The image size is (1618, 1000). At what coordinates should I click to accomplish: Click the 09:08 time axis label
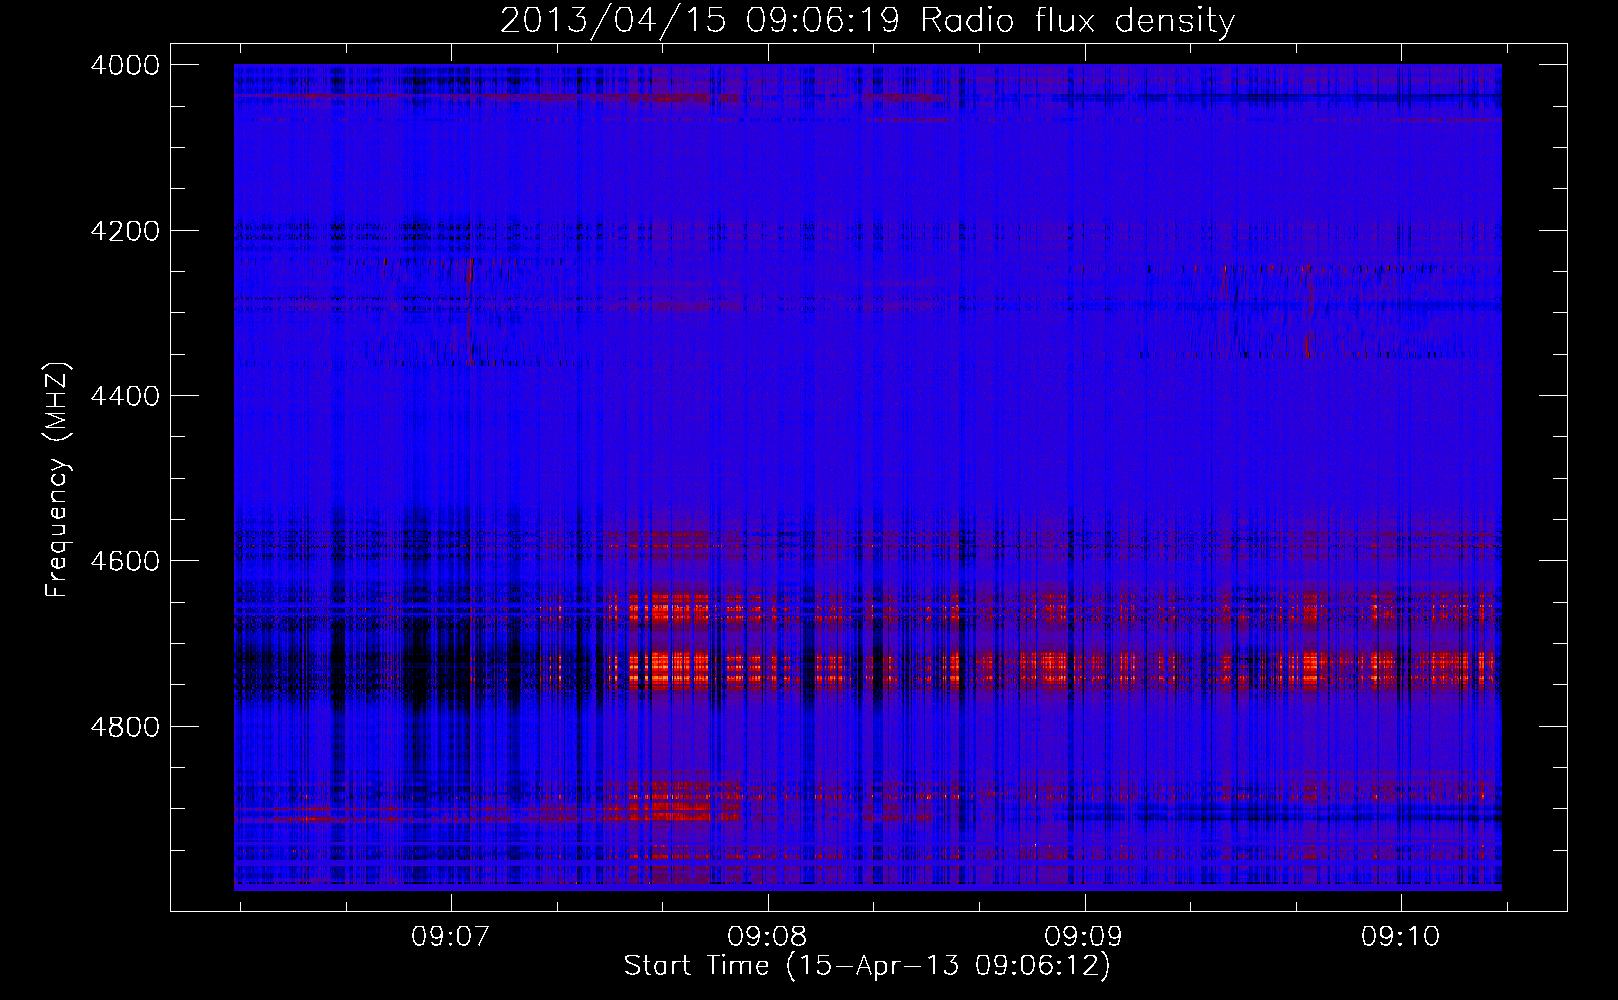(768, 936)
